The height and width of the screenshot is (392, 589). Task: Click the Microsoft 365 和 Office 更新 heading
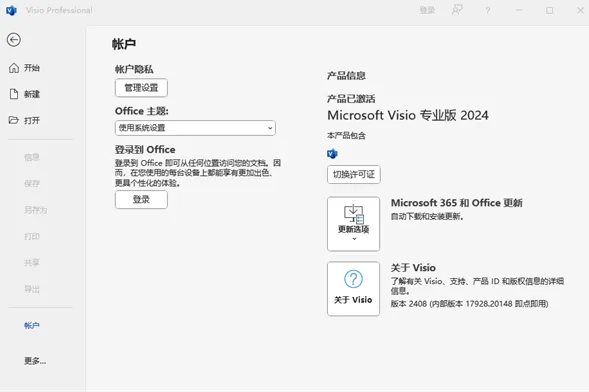coord(456,203)
